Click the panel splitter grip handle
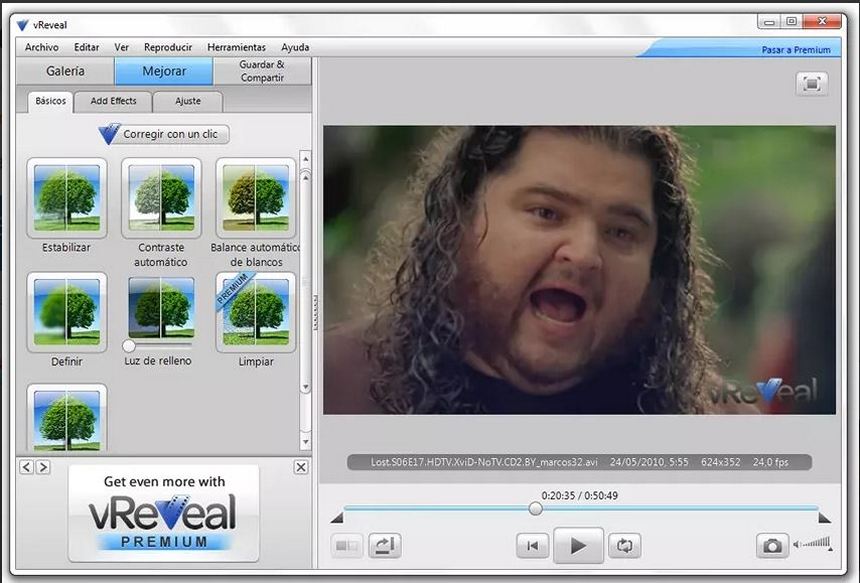This screenshot has width=860, height=583. tap(315, 312)
